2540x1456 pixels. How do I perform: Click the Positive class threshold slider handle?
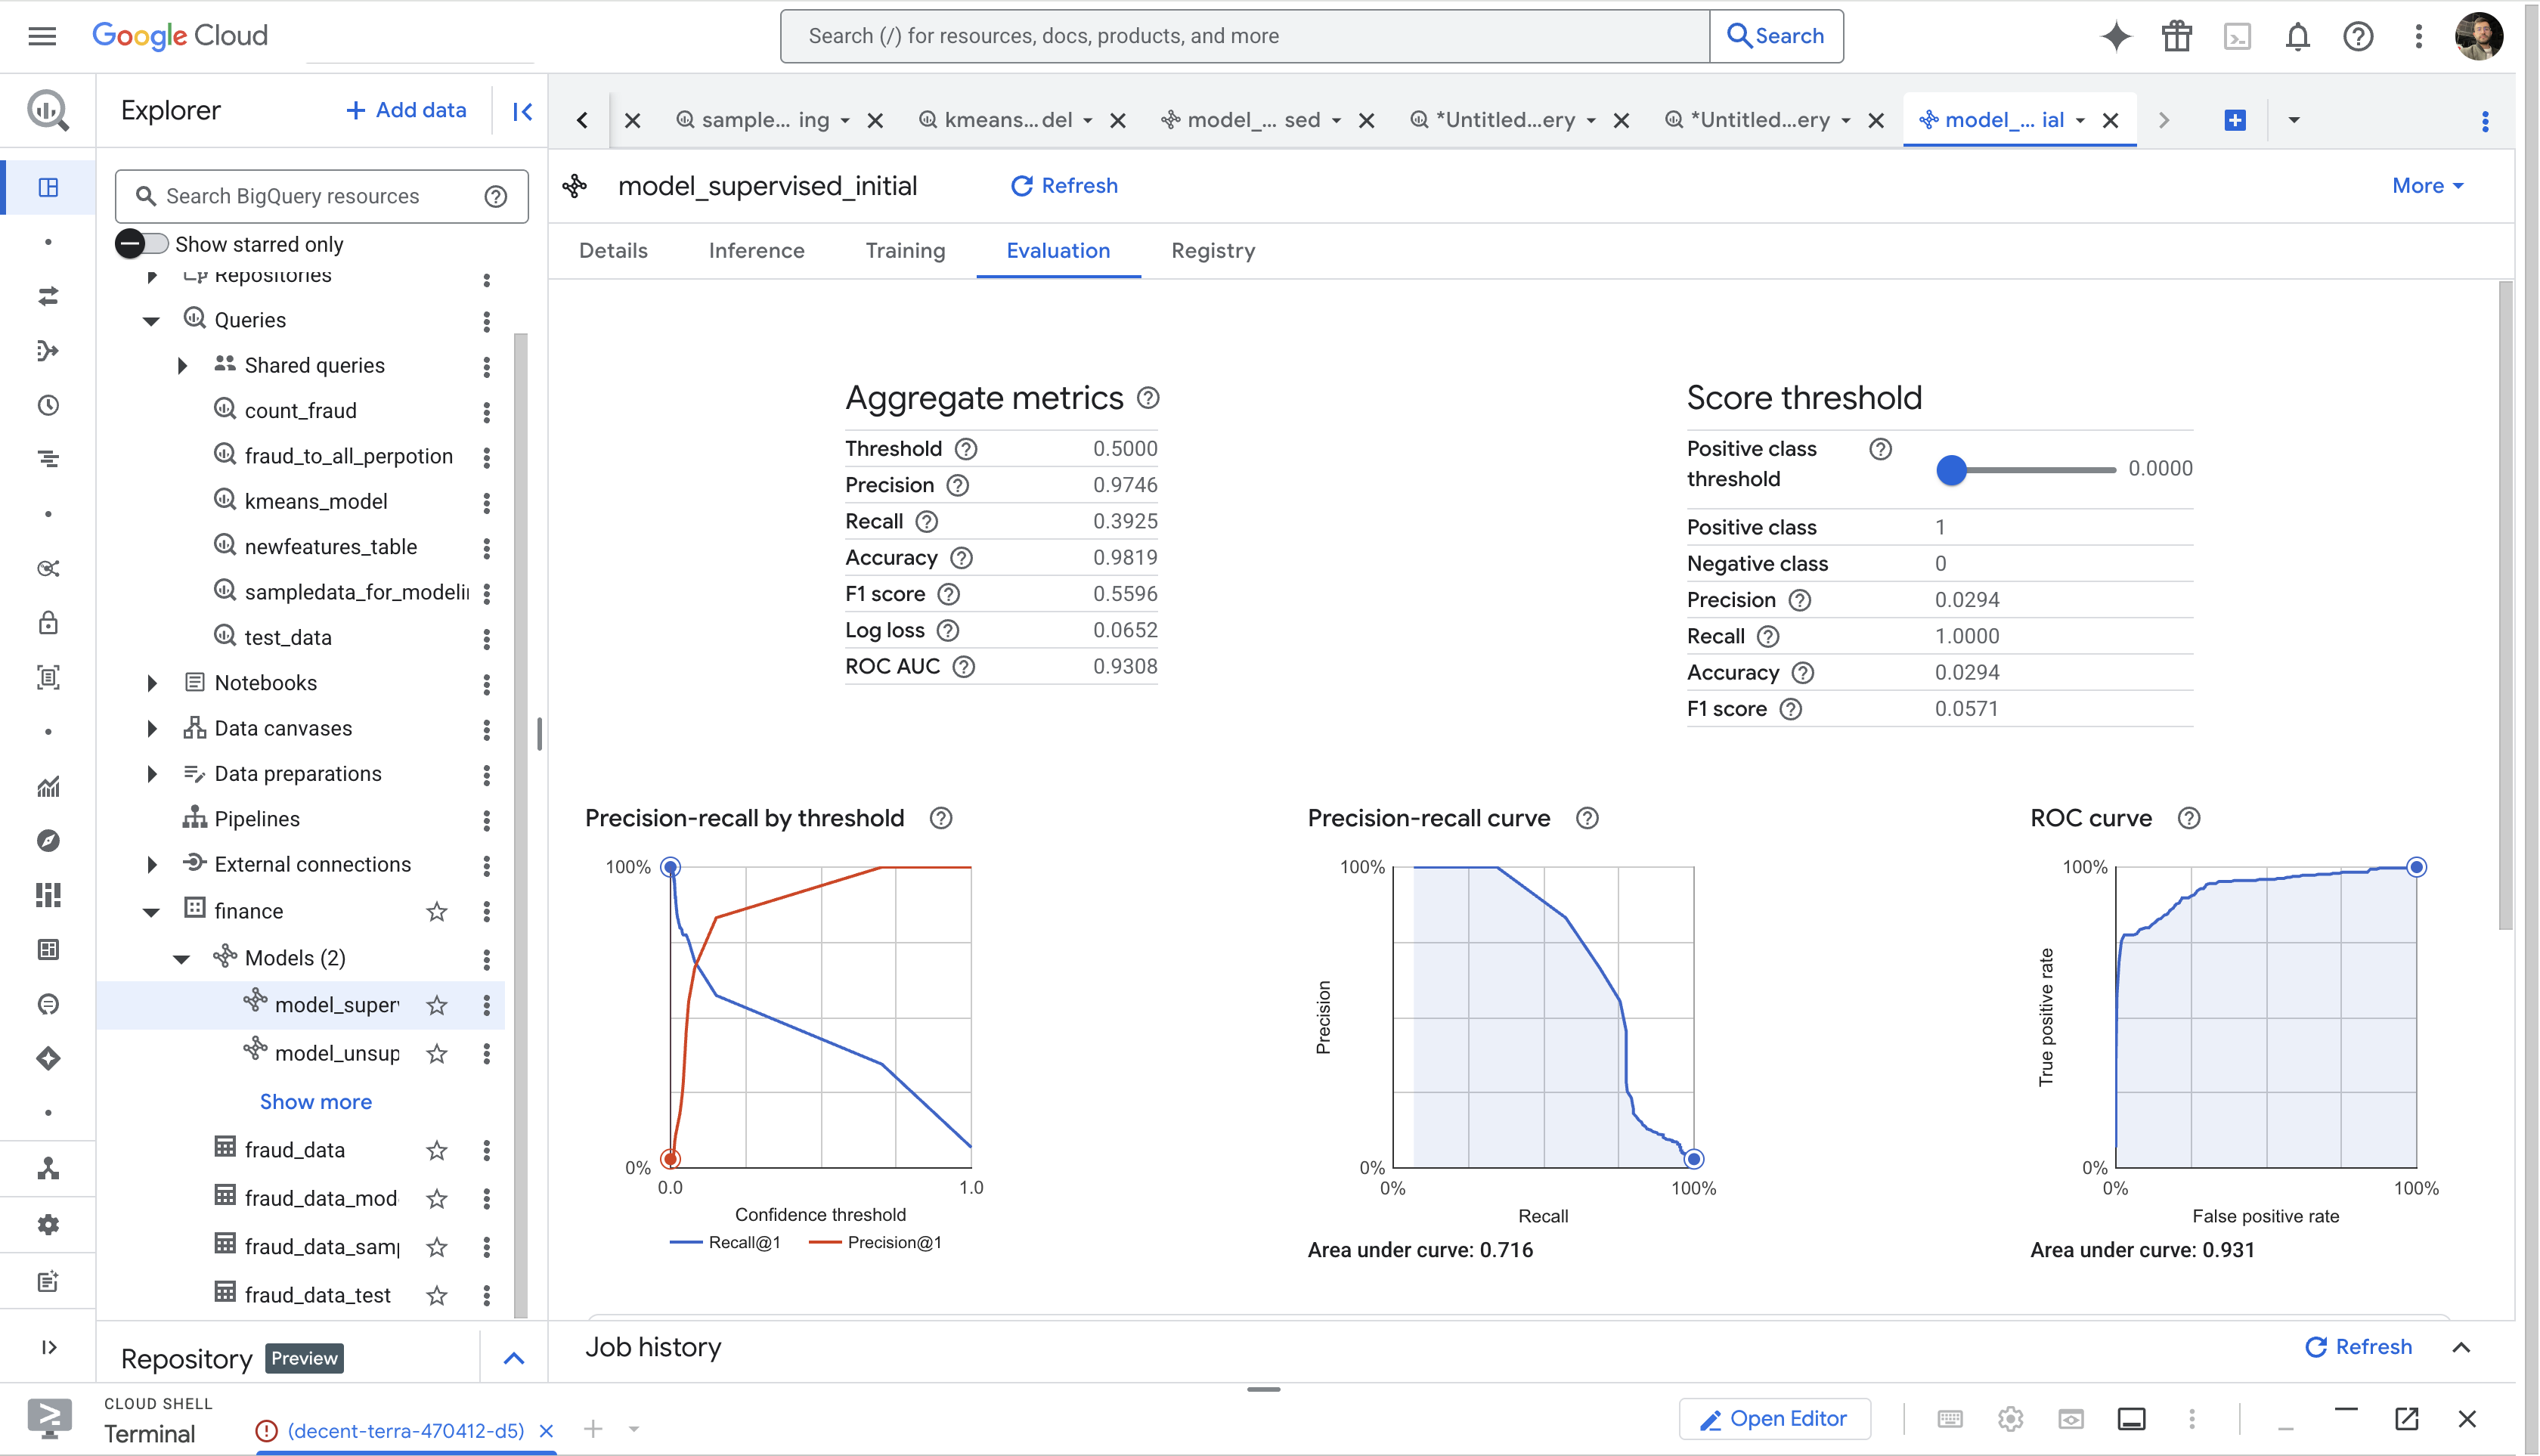(x=1951, y=469)
